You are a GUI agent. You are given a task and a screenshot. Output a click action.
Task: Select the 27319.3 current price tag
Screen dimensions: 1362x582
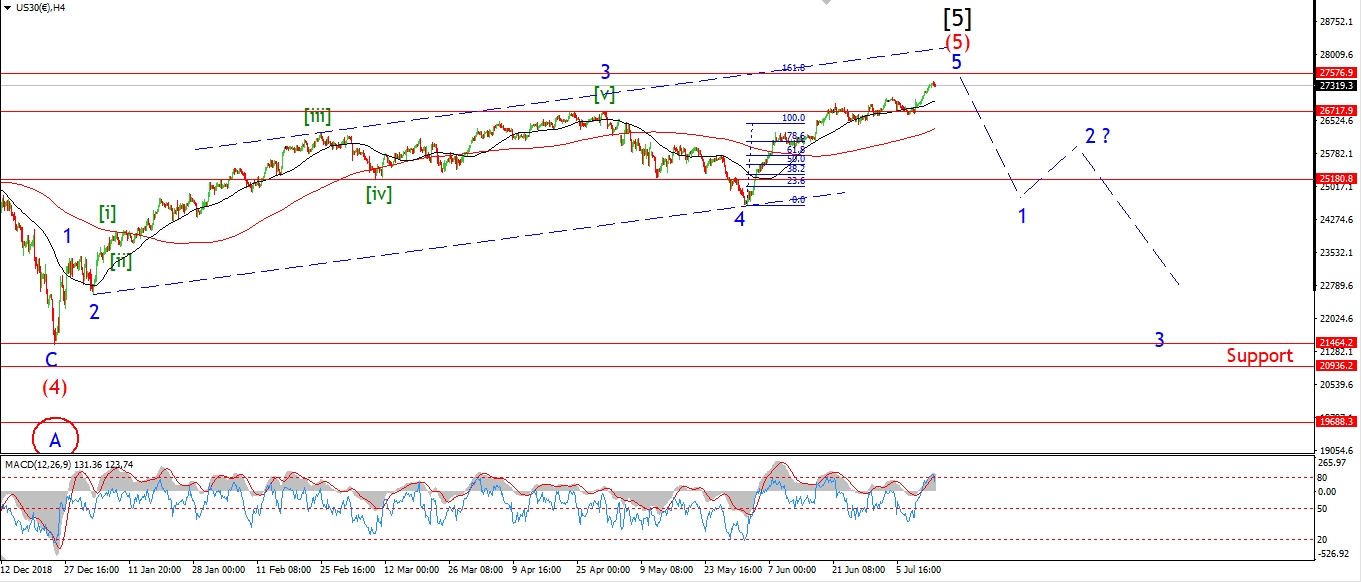click(x=1336, y=86)
